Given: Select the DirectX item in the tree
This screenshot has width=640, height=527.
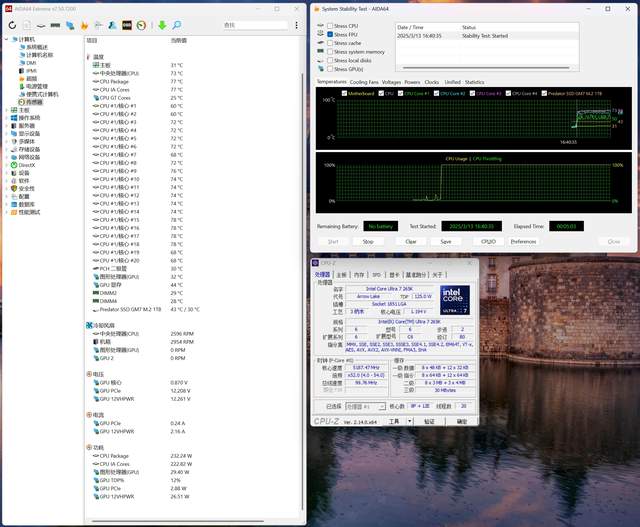Looking at the screenshot, I should coord(28,164).
